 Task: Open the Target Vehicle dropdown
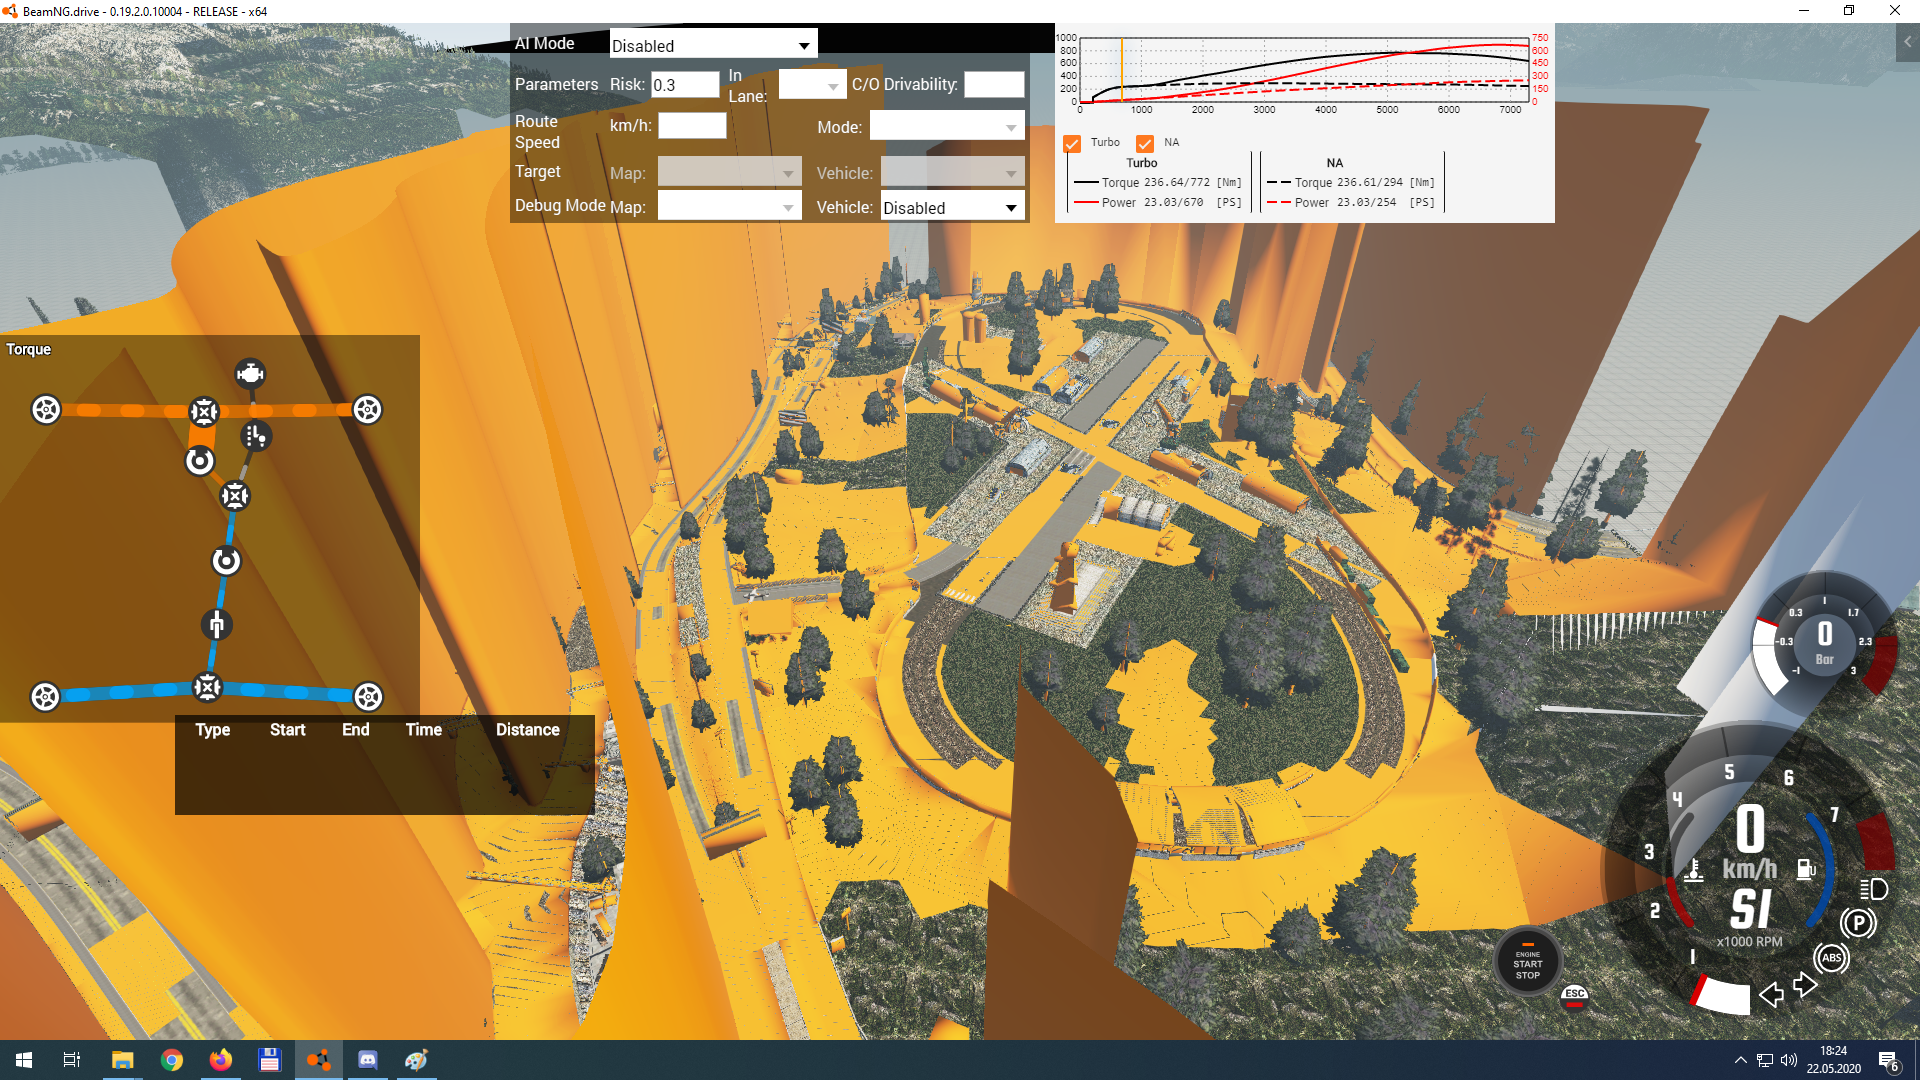point(952,173)
